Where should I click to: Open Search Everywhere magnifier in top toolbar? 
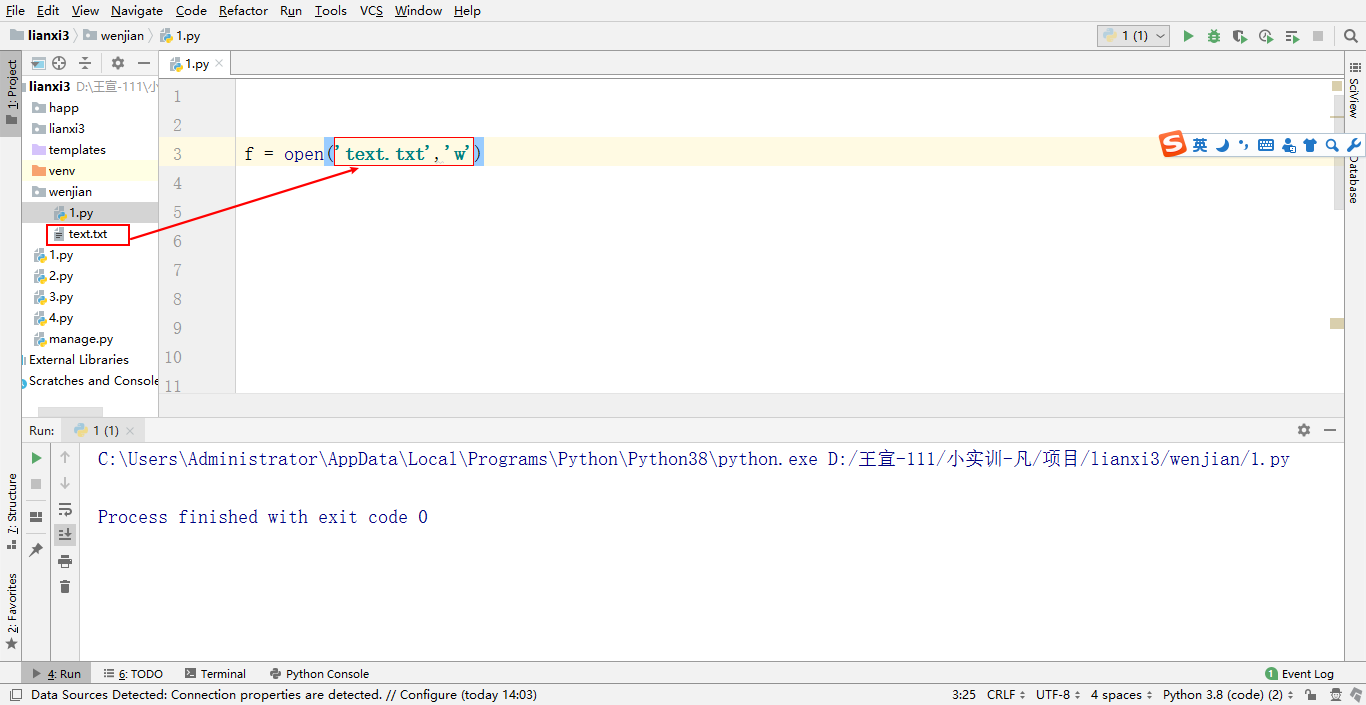tap(1350, 36)
